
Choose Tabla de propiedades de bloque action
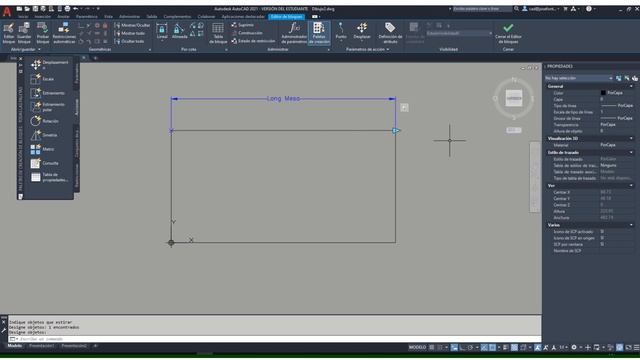point(49,177)
